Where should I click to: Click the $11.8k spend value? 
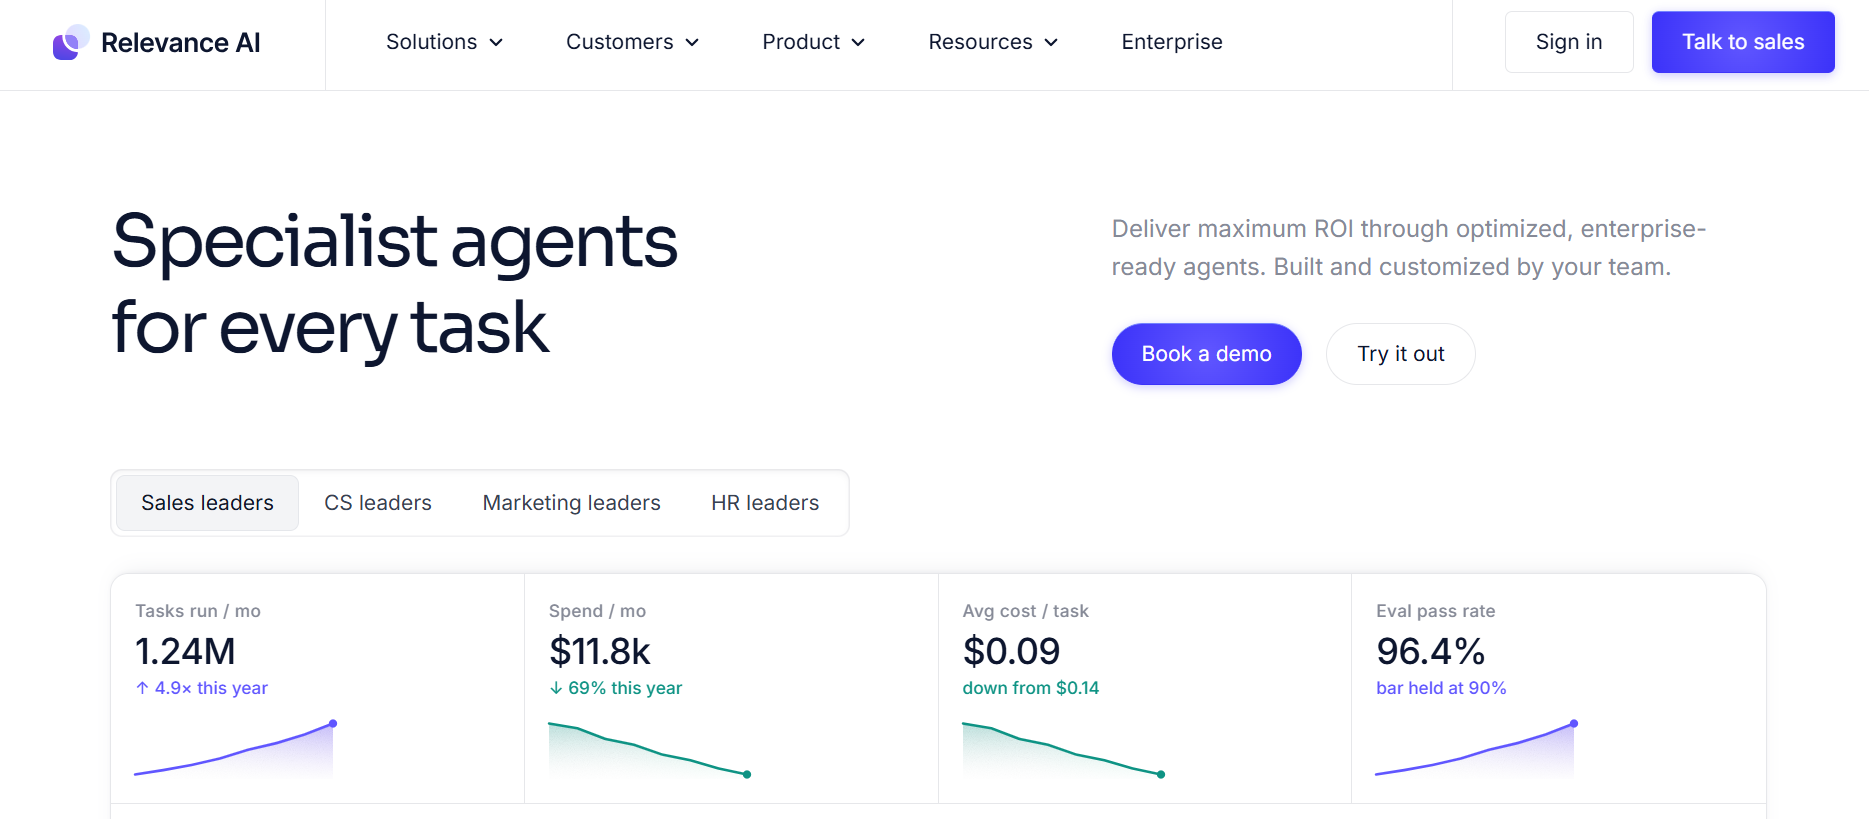coord(599,651)
